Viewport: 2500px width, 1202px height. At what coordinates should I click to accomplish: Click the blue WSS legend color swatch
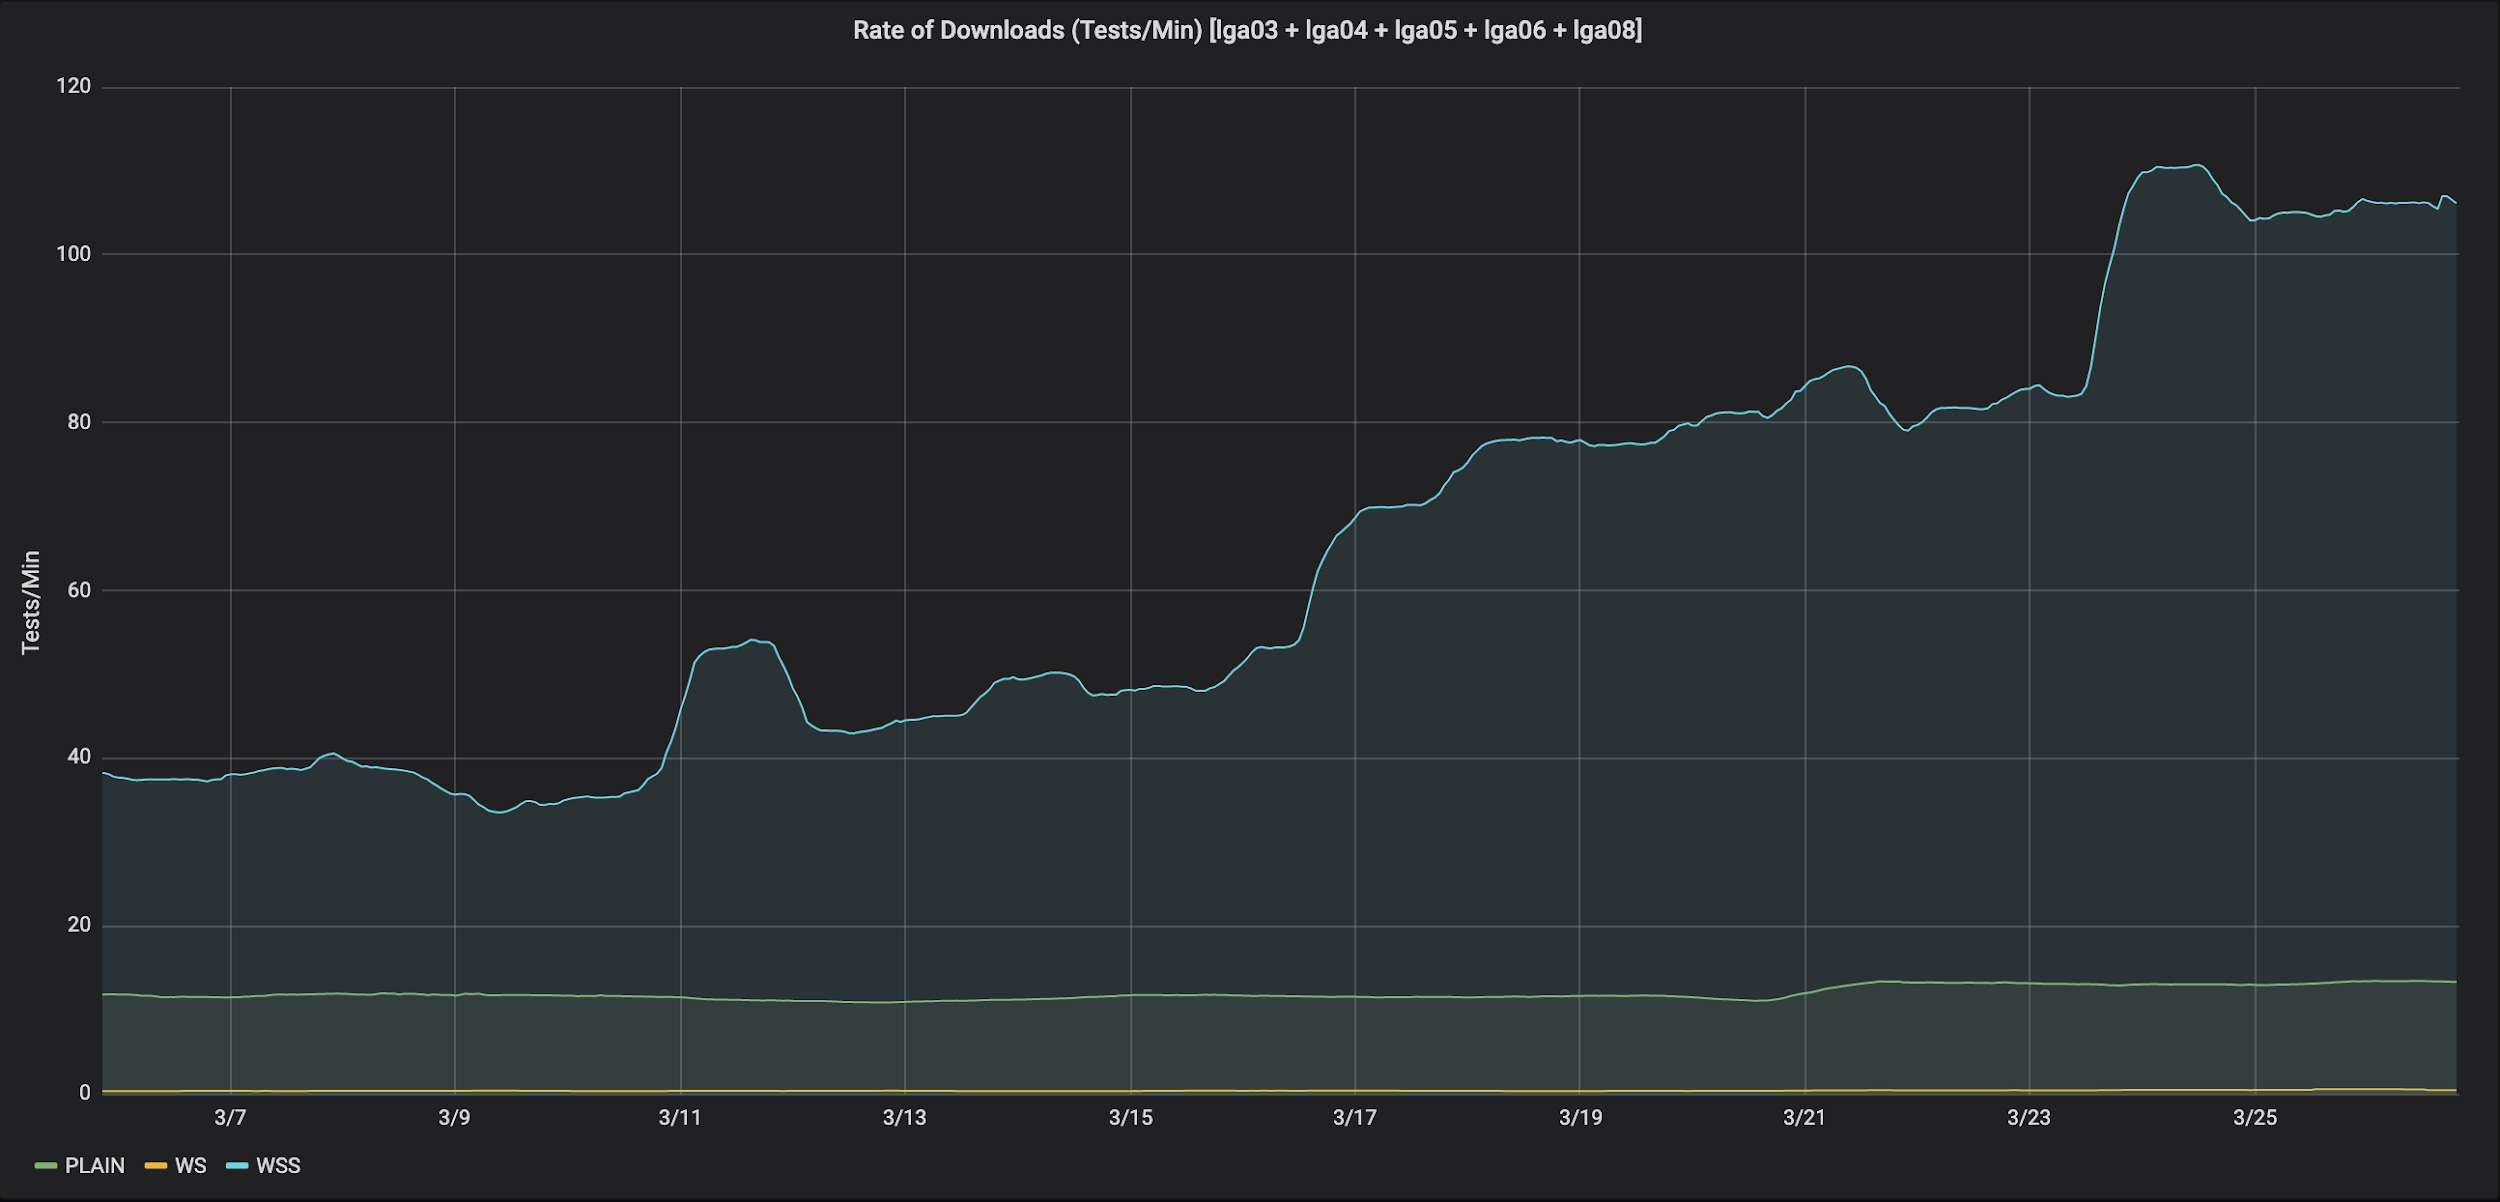[237, 1166]
